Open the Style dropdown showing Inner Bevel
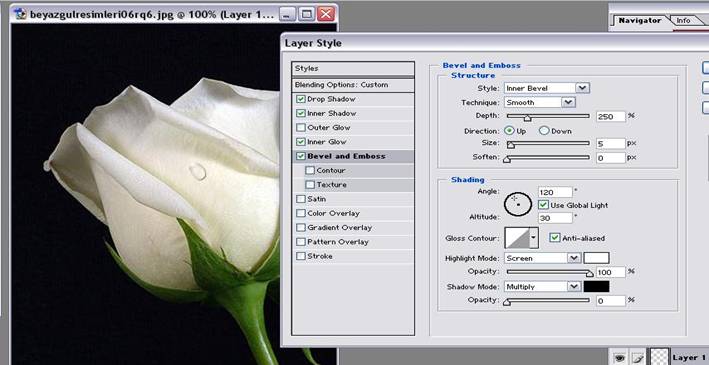 547,88
